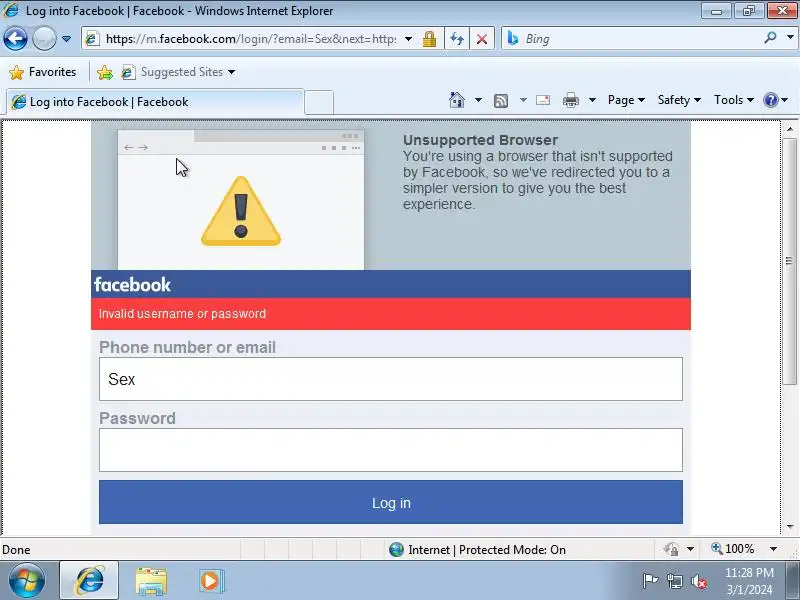800x600 pixels.
Task: Expand the feeds dropdown arrow
Action: click(x=523, y=100)
